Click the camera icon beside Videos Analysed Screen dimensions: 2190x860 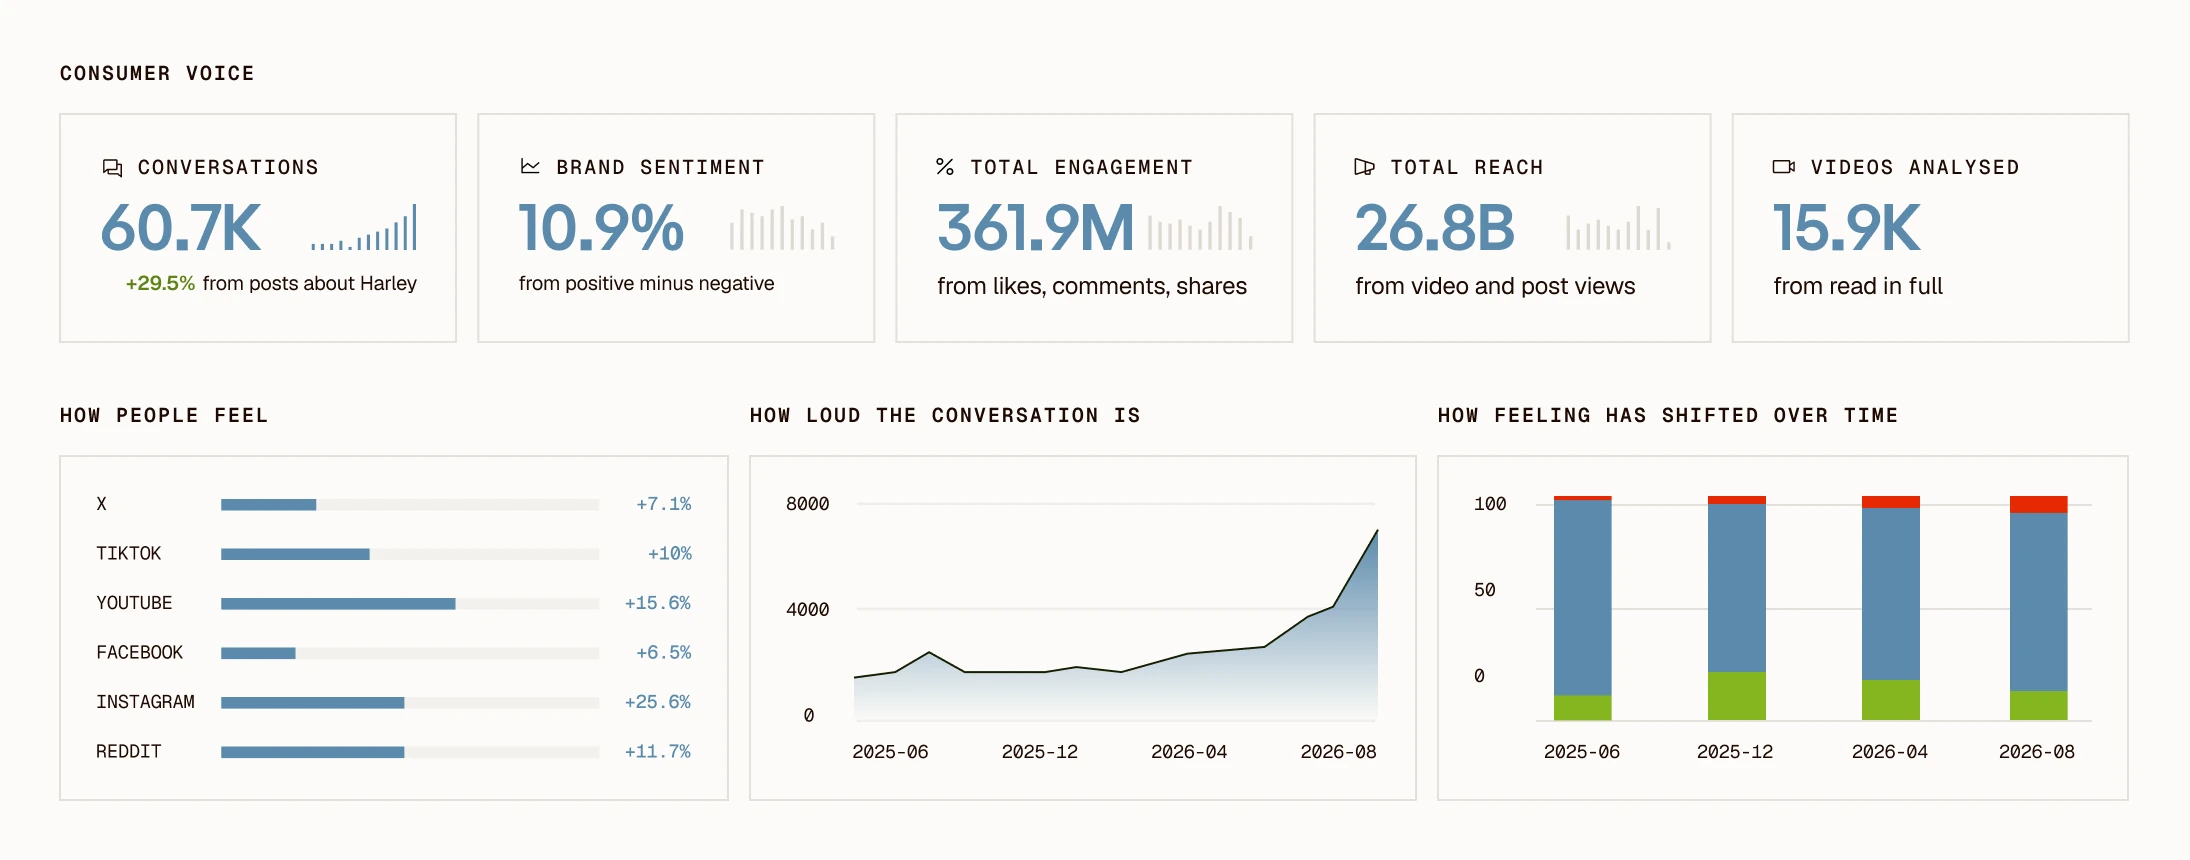point(1783,166)
